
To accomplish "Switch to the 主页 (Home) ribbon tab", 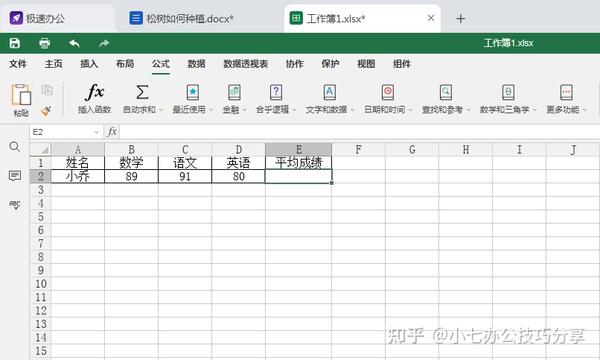I will tap(54, 64).
